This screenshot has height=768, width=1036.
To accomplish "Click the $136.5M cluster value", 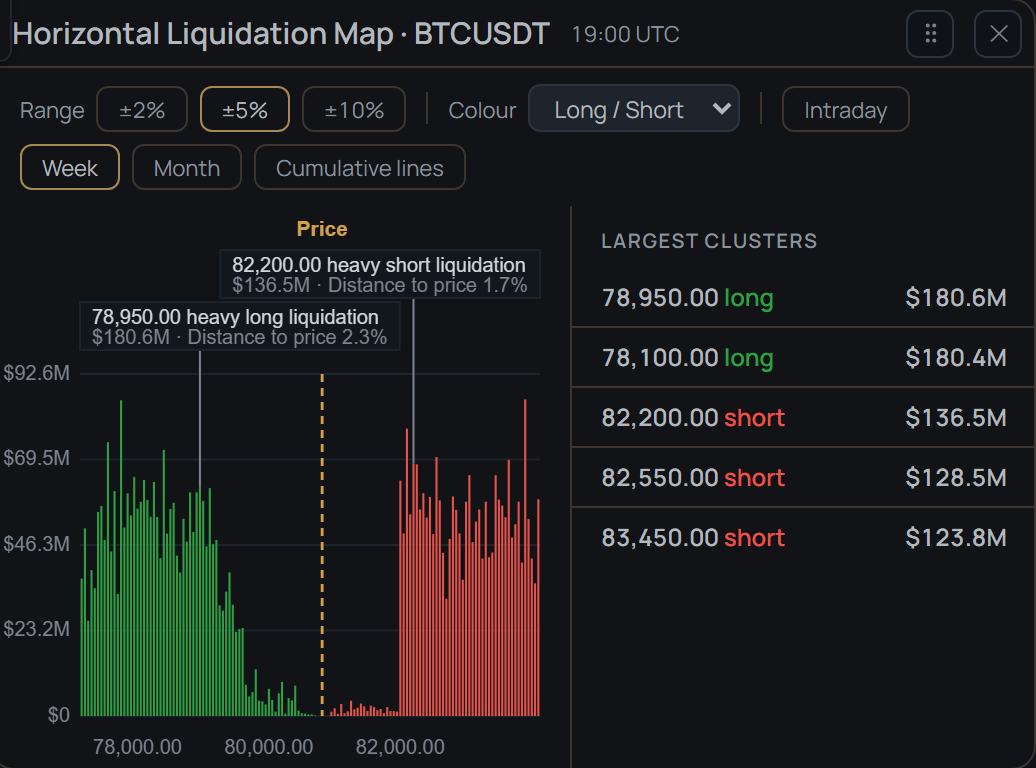I will tap(955, 418).
